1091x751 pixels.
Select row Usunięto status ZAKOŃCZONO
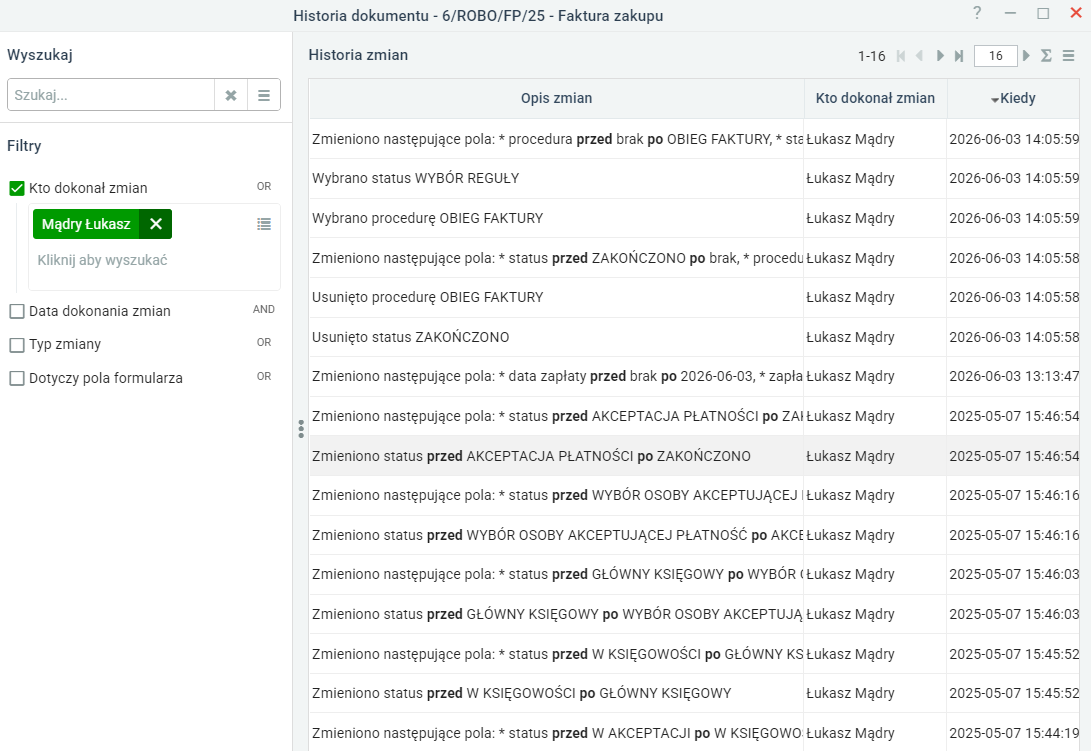click(694, 337)
